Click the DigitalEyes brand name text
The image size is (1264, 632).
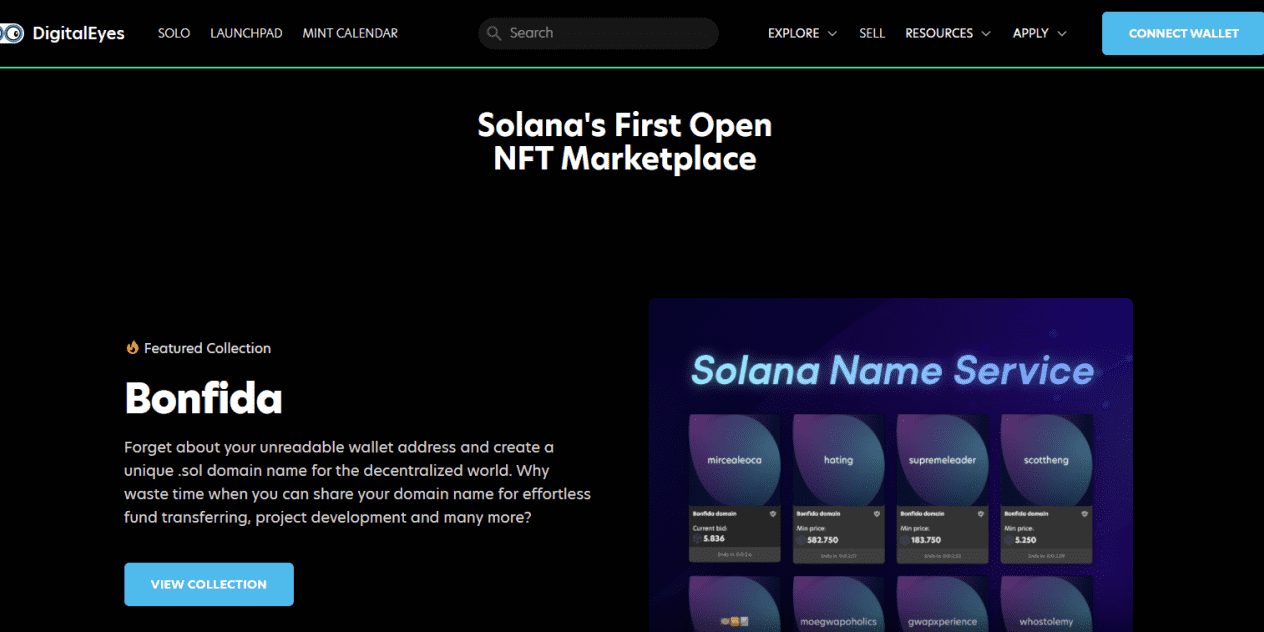[78, 34]
